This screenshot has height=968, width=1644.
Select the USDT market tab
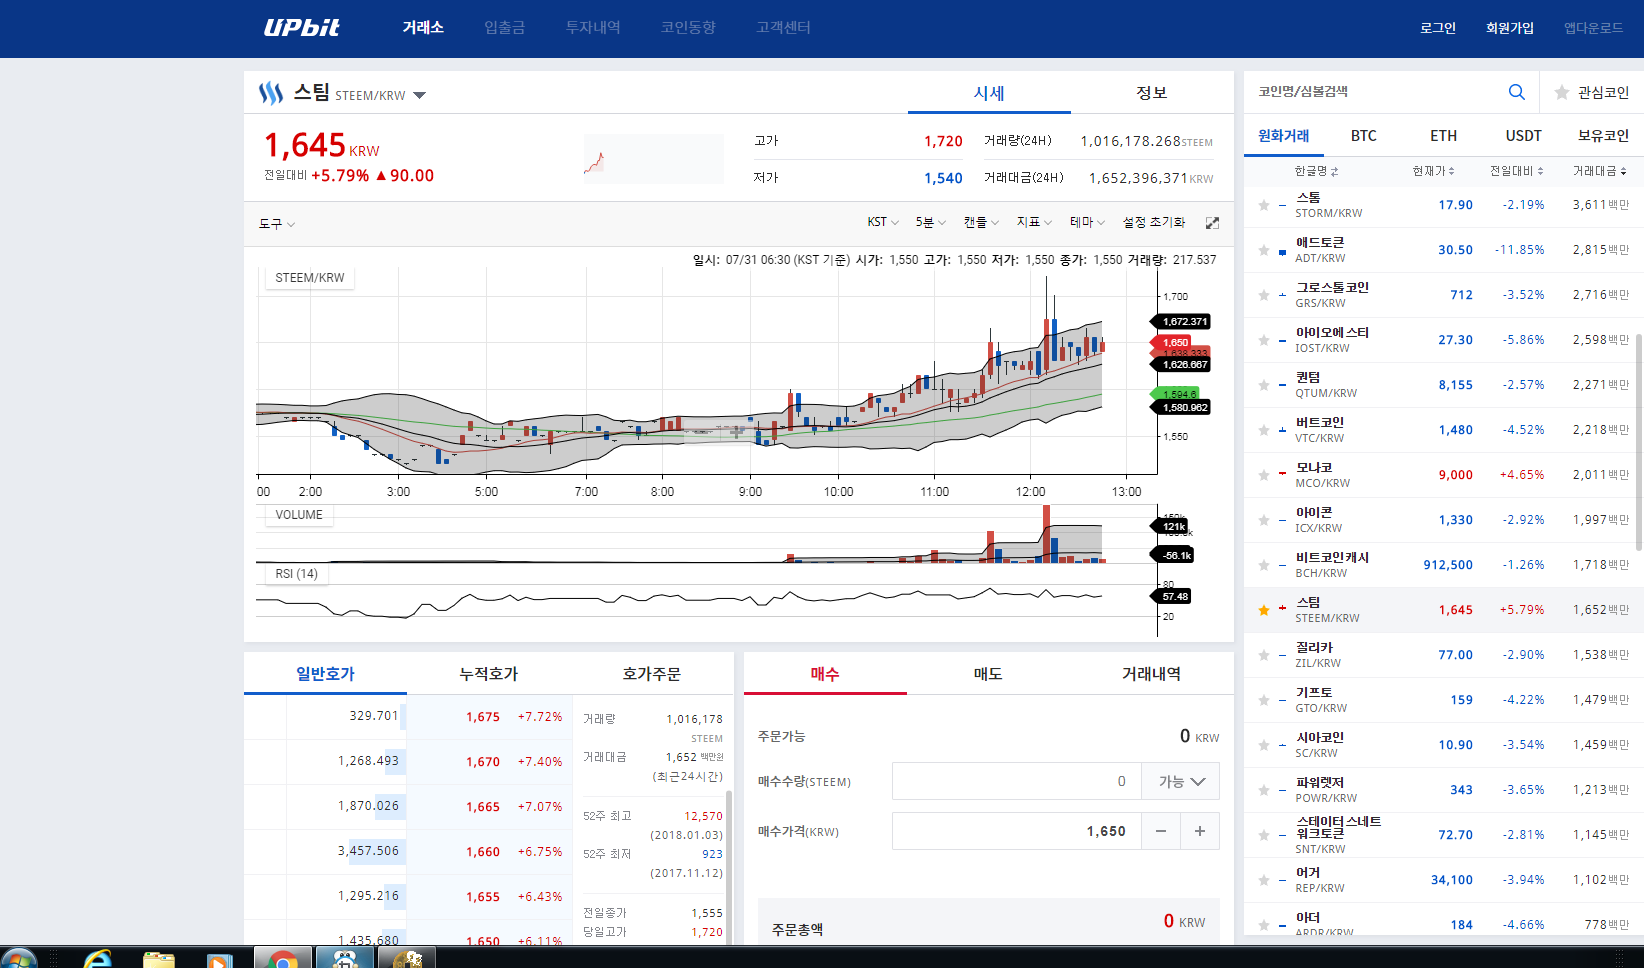coord(1524,136)
